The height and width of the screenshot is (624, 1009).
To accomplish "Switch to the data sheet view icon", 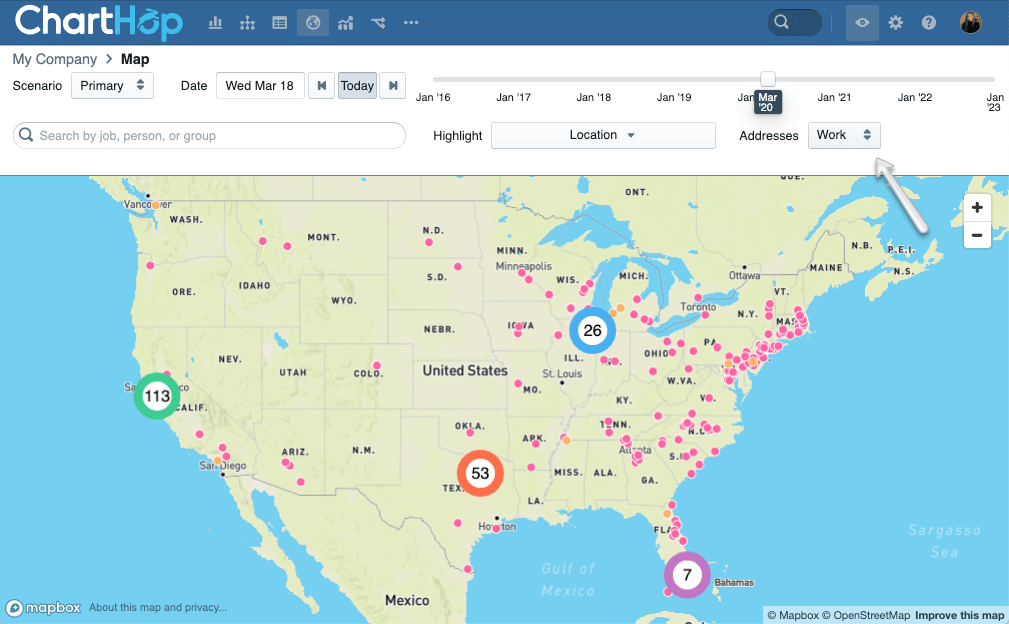I will pos(279,21).
